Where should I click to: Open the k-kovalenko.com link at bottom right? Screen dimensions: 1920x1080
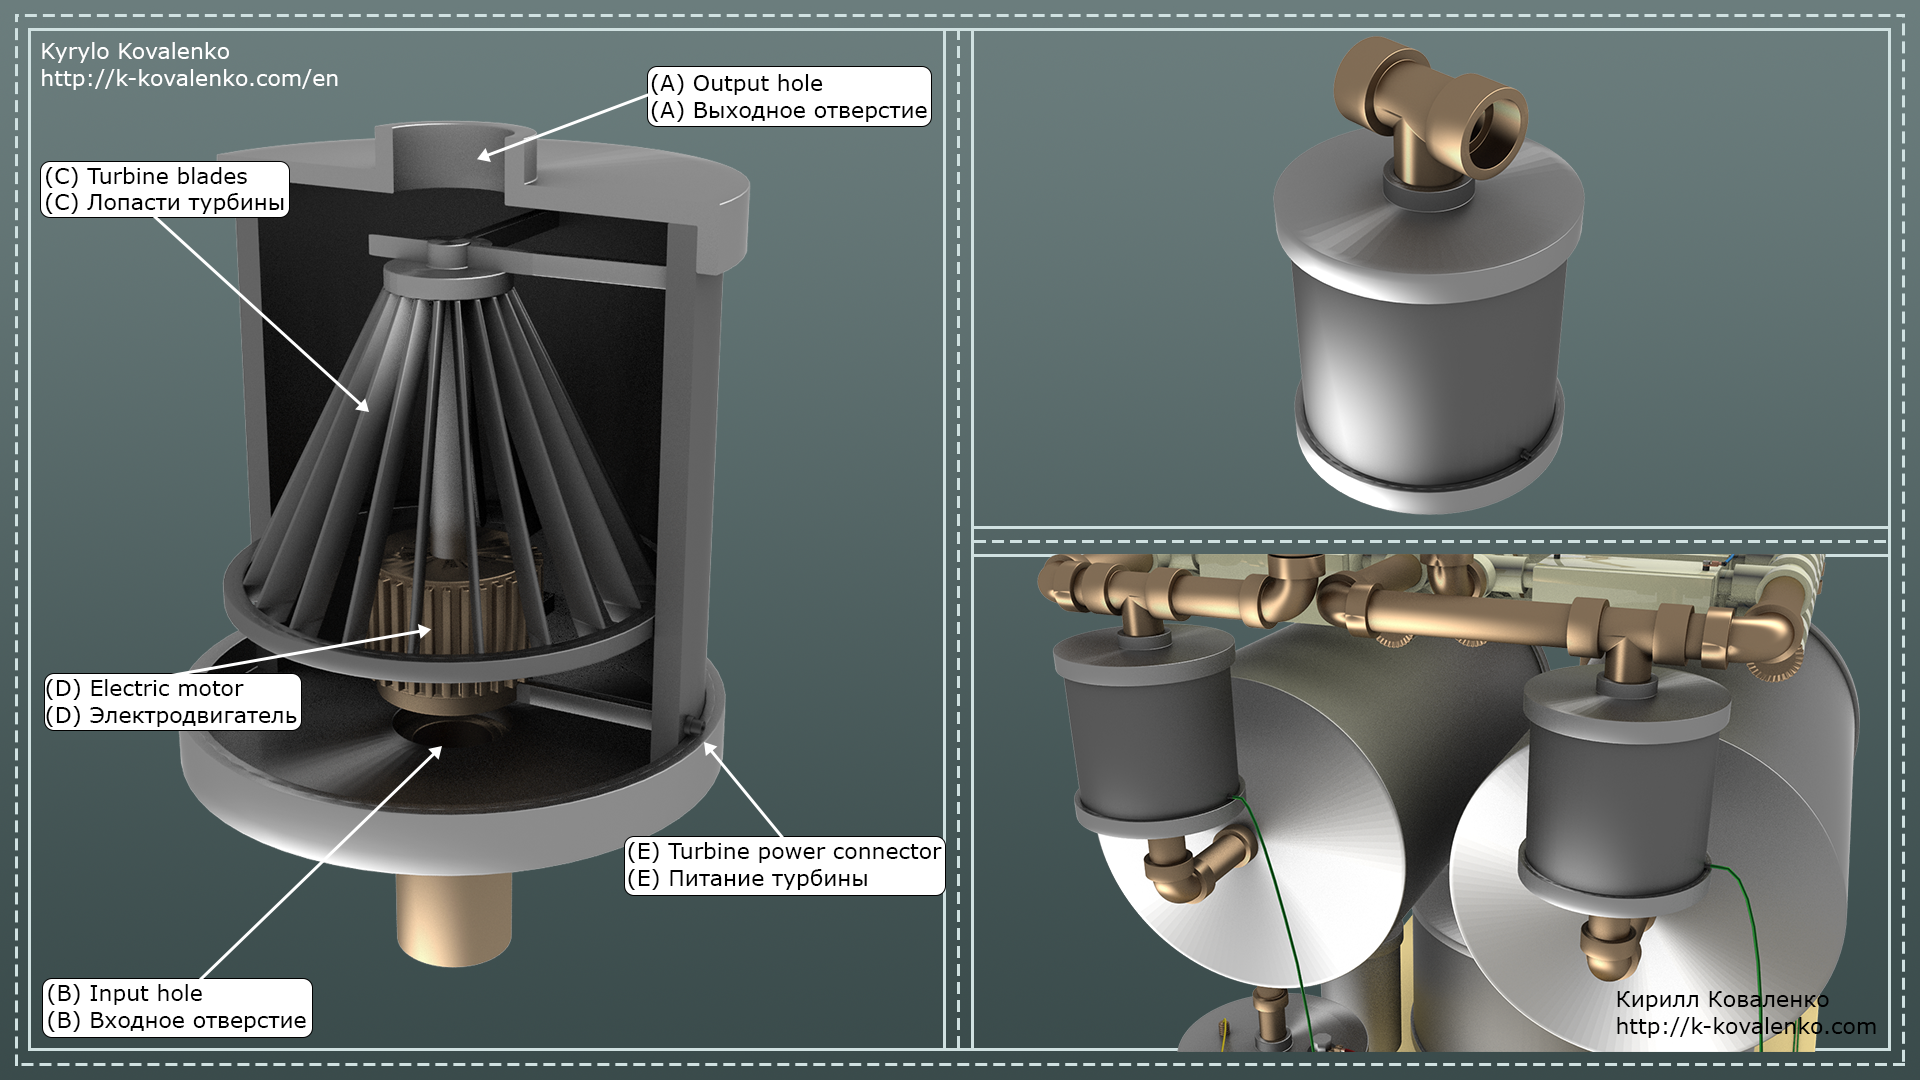click(x=1745, y=1026)
